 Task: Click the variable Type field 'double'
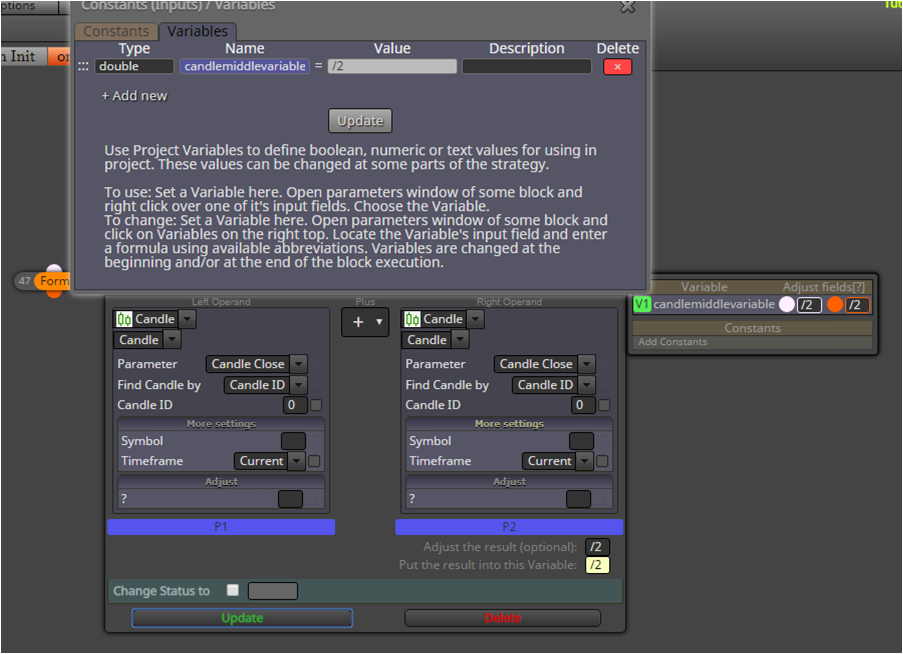tap(134, 66)
